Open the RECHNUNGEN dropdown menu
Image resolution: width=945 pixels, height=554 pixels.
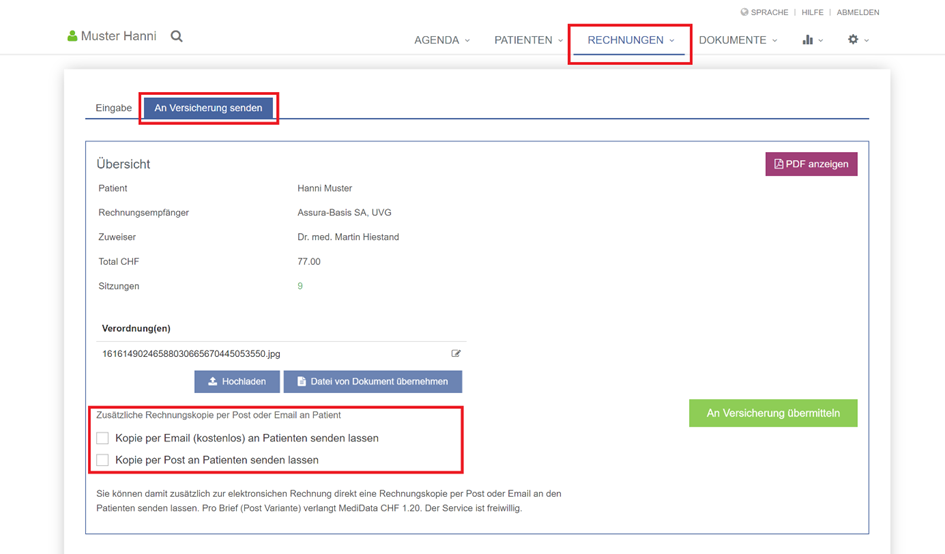click(x=630, y=40)
